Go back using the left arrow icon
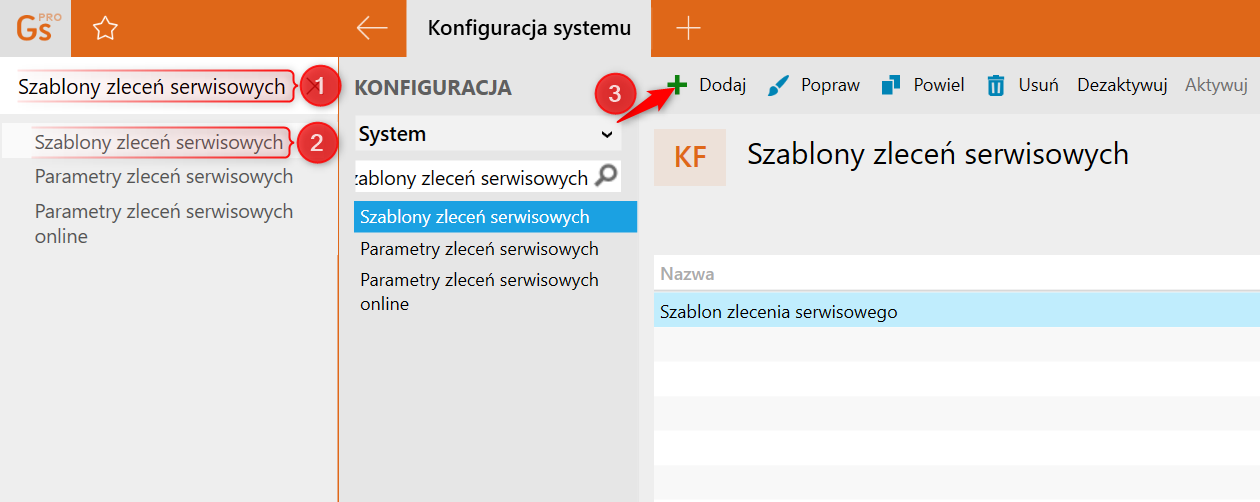This screenshot has width=1260, height=502. pos(372,28)
